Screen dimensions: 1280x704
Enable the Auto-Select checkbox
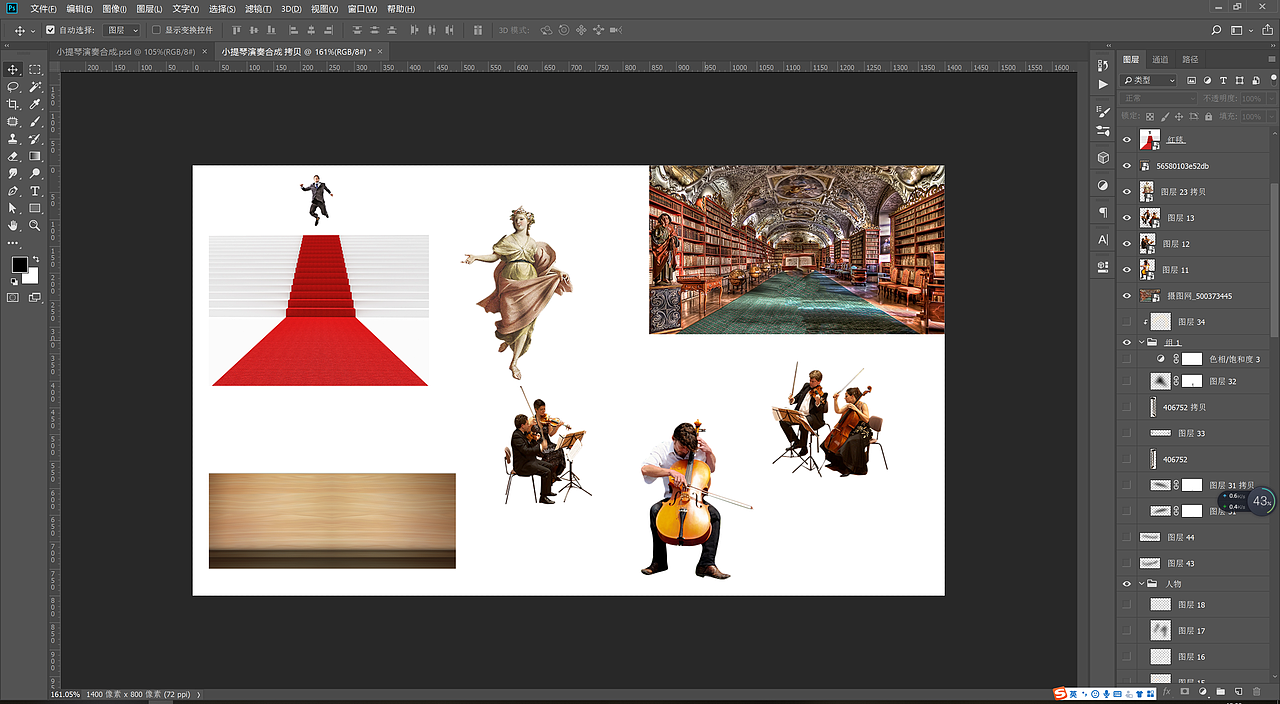(x=51, y=30)
